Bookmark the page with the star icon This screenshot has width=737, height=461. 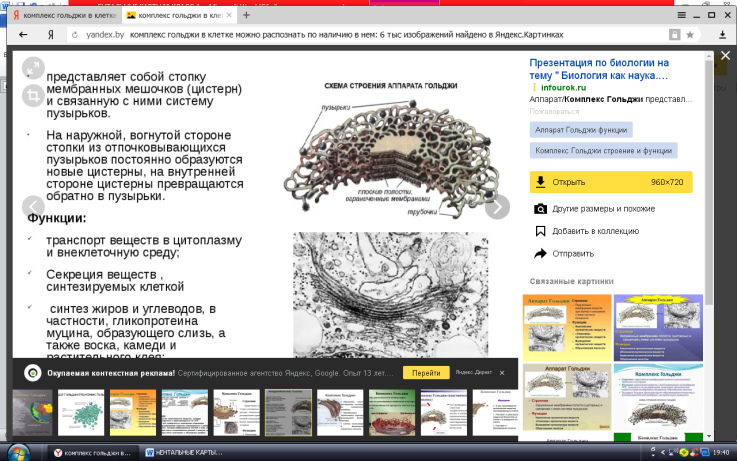tap(690, 34)
